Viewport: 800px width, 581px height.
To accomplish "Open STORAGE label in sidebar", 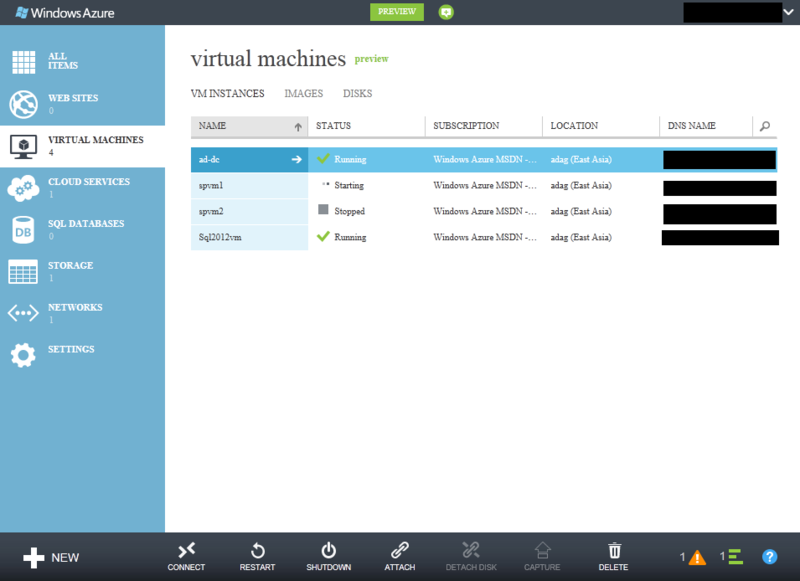I will click(x=70, y=265).
